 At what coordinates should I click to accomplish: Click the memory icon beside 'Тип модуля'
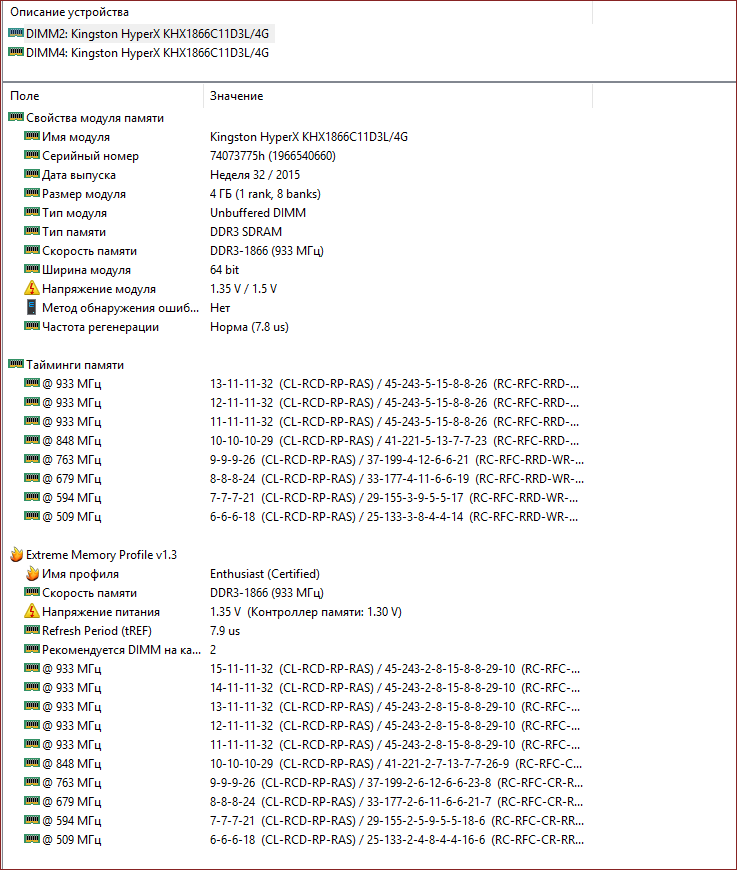pyautogui.click(x=32, y=211)
